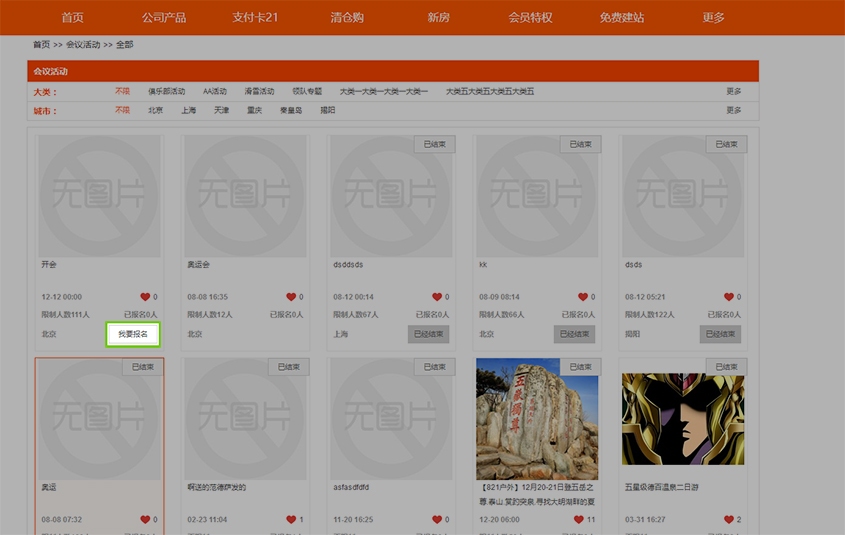Click the kk event title

(x=483, y=265)
